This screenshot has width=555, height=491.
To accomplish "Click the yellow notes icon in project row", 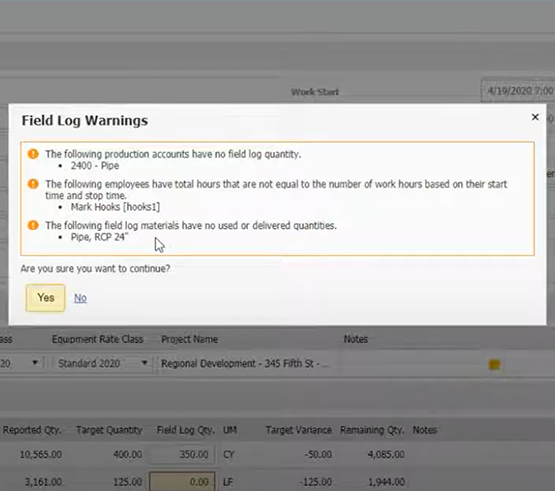I will (494, 364).
